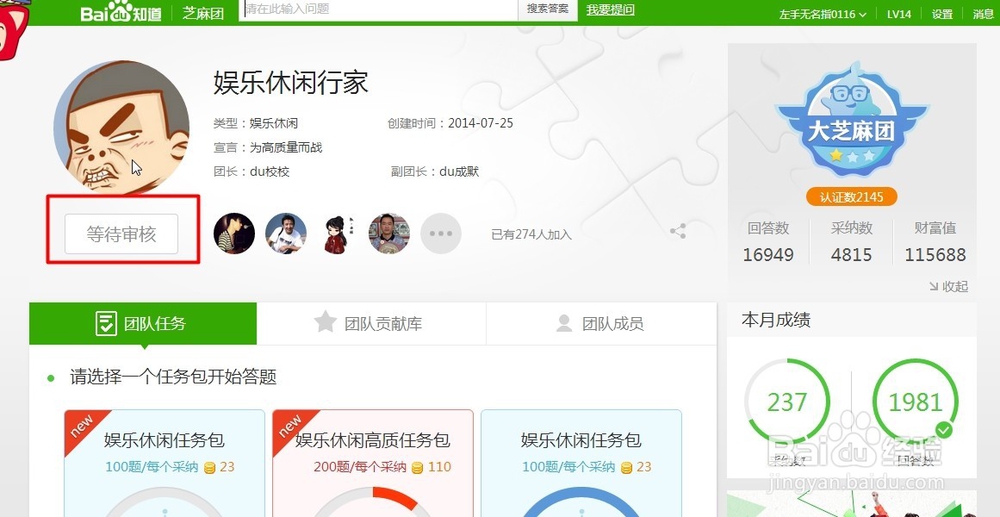1000x517 pixels.
Task: Select the 等待审核 button
Action: pos(121,234)
